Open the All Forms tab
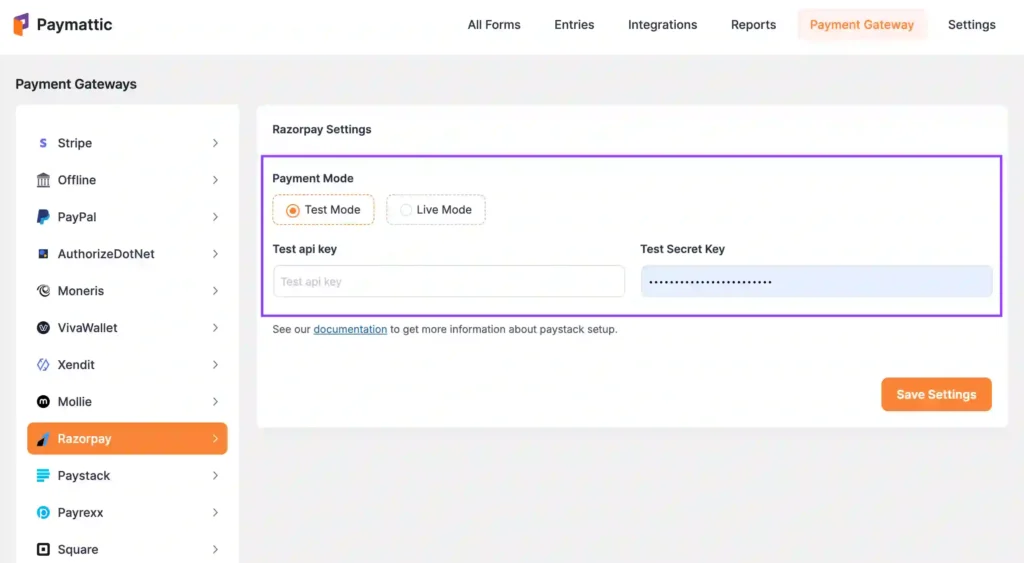Screen dimensions: 1024x563 point(494,25)
